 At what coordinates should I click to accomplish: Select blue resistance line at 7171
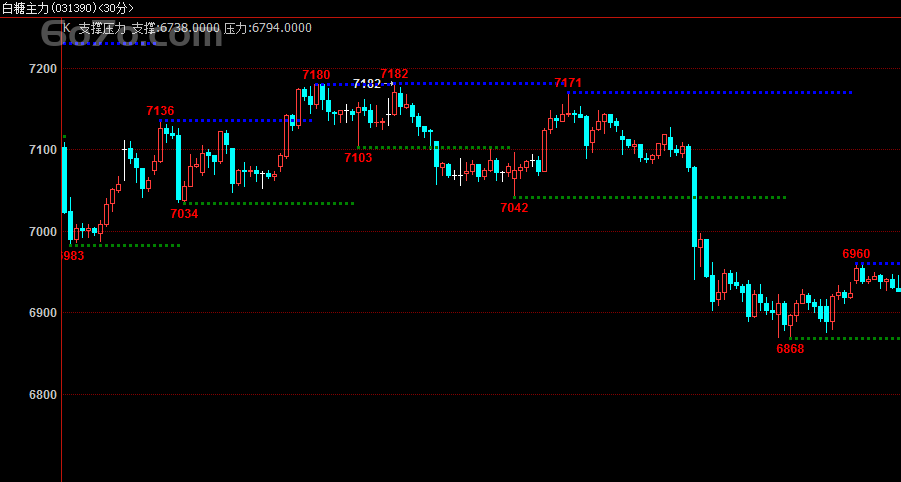(x=710, y=92)
